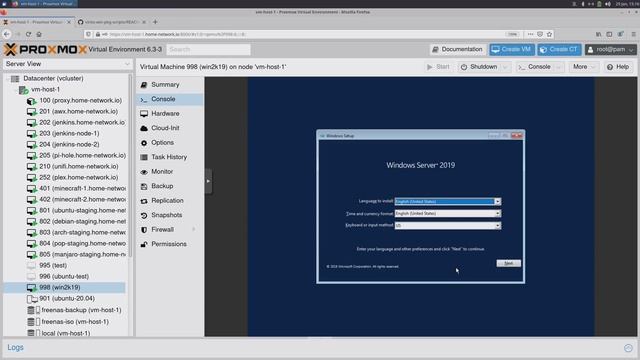
Task: Select vm-host-1 node in tree
Action: (45, 89)
